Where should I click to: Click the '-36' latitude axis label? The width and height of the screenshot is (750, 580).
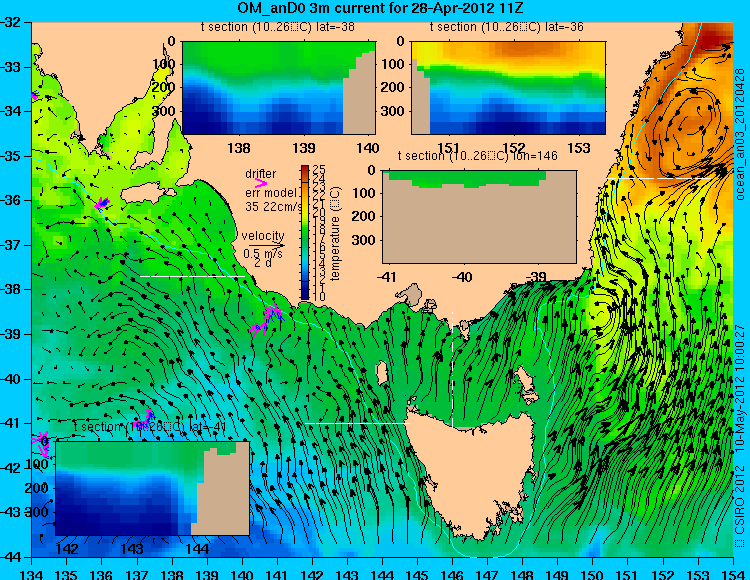point(11,200)
